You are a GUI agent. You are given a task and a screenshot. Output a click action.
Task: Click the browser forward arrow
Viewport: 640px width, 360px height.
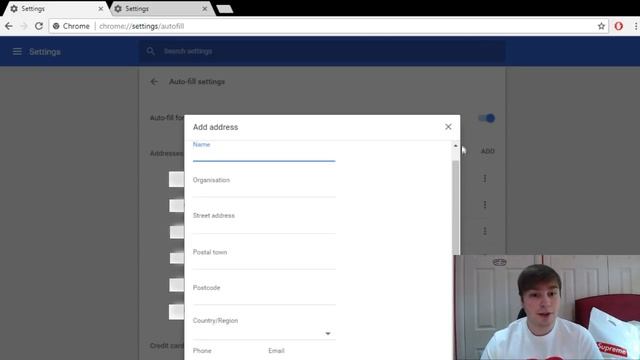[24, 26]
